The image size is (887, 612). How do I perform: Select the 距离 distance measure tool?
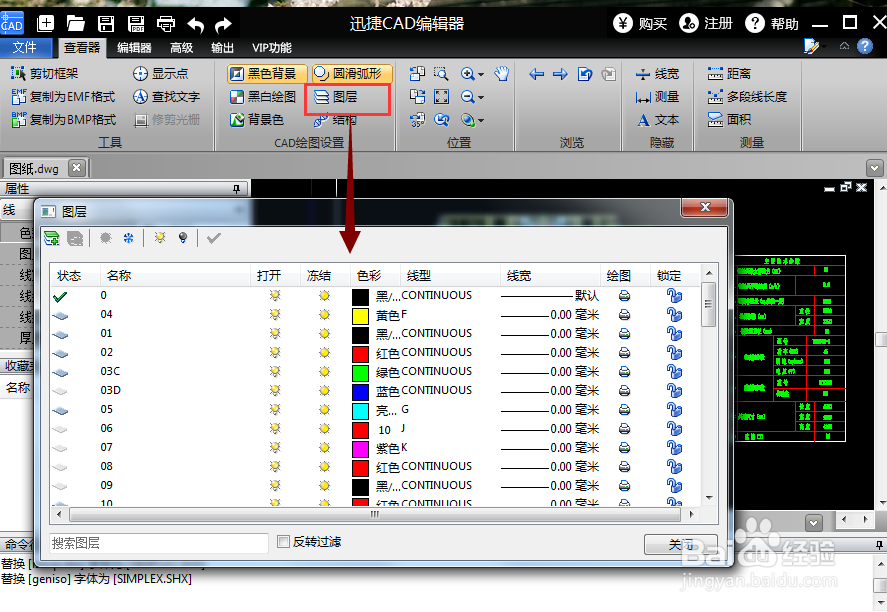[729, 74]
